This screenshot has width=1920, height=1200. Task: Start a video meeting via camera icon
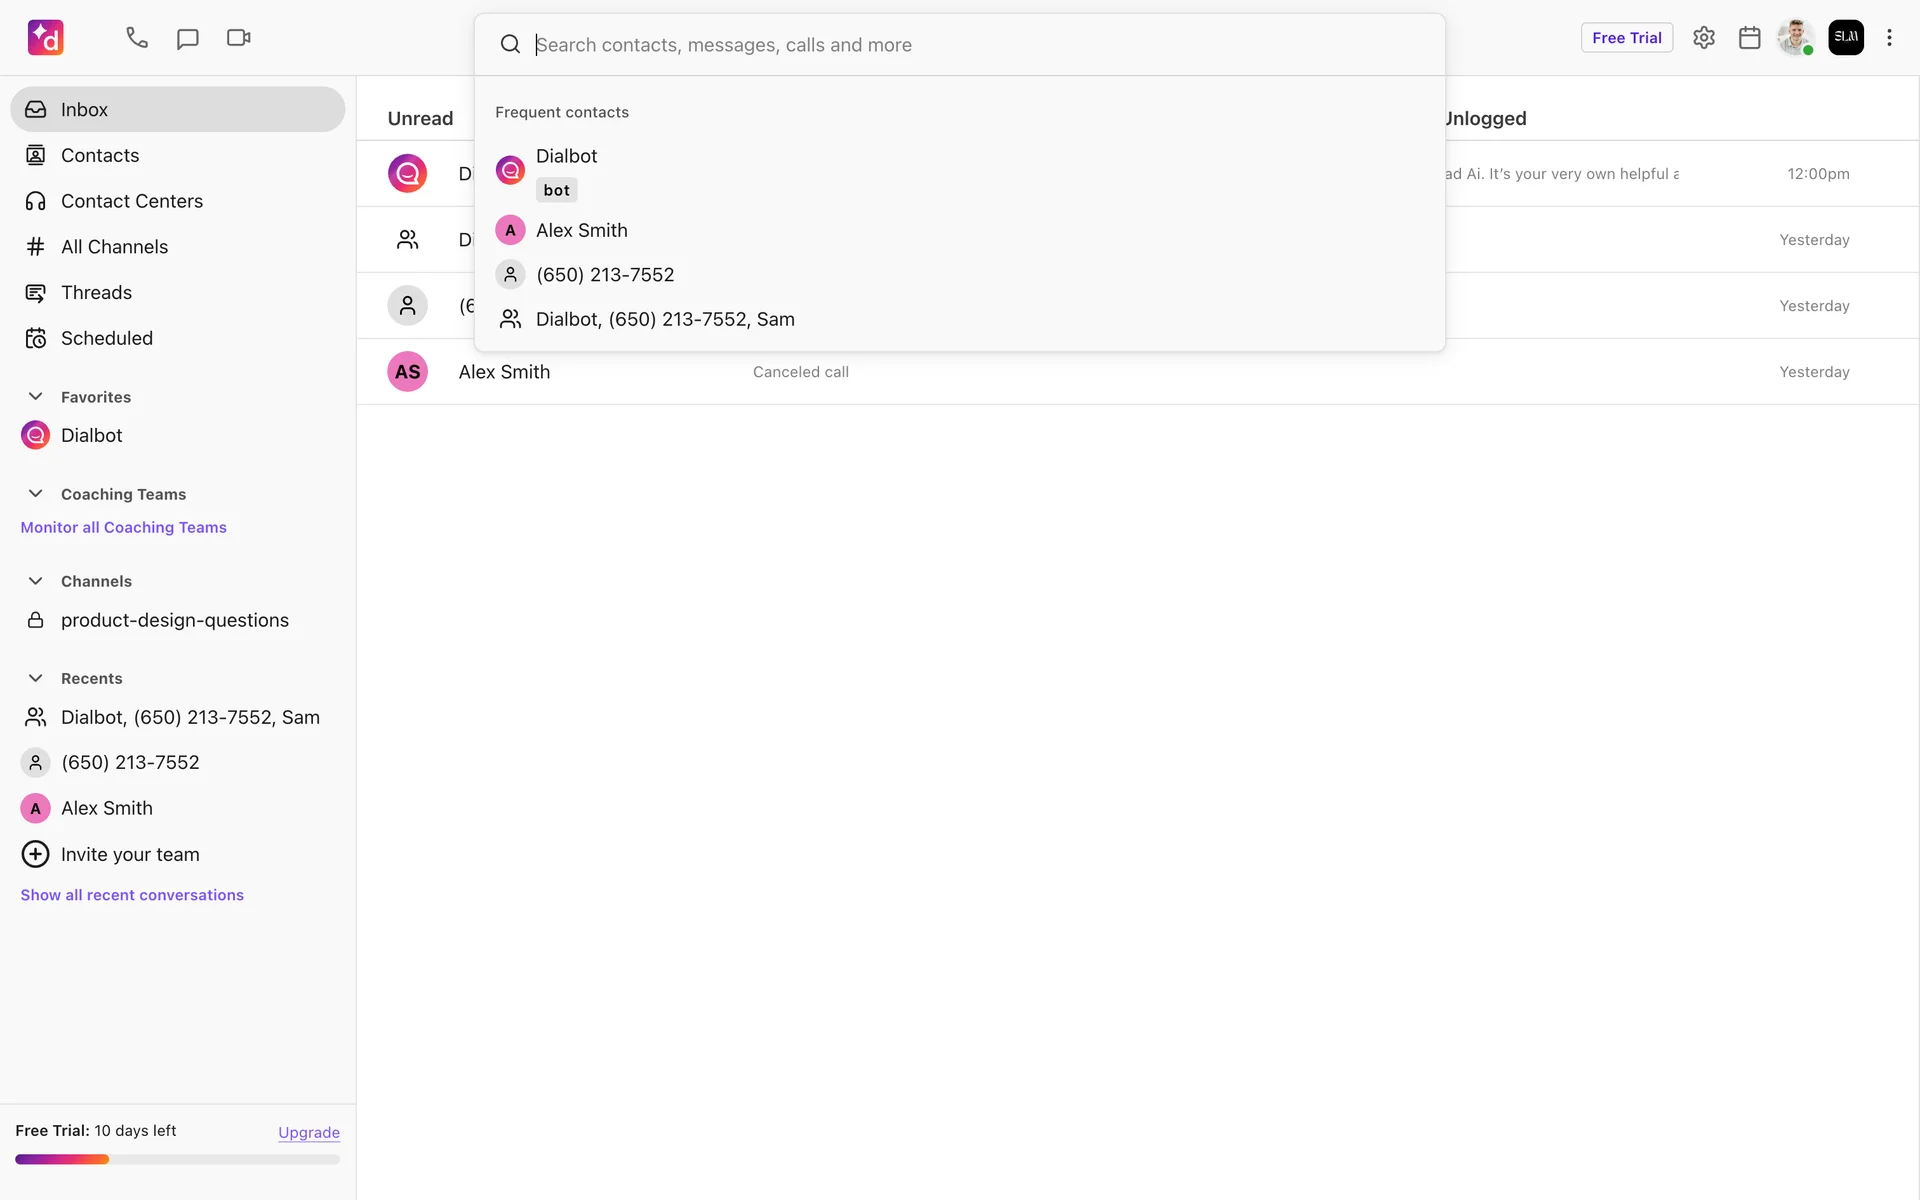238,38
